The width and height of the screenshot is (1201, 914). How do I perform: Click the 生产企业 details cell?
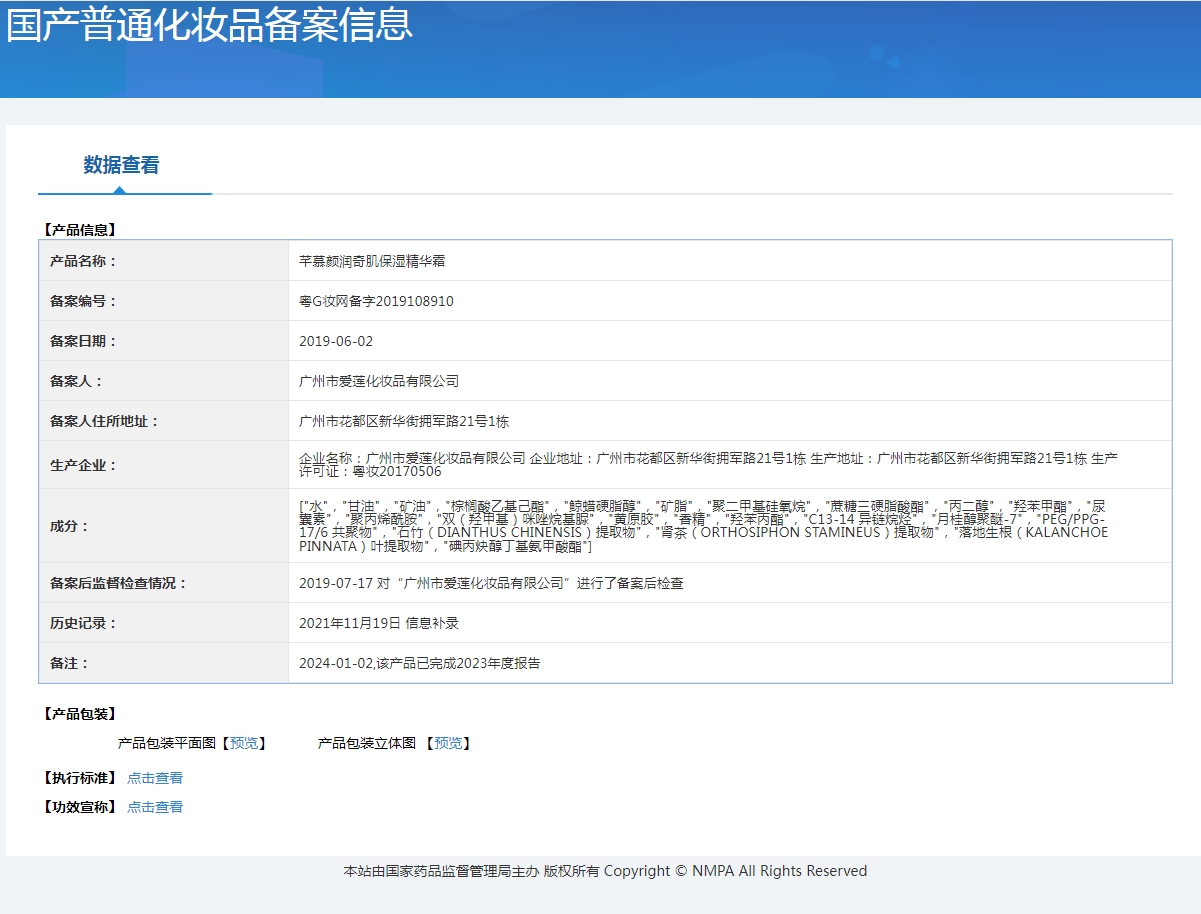point(730,465)
